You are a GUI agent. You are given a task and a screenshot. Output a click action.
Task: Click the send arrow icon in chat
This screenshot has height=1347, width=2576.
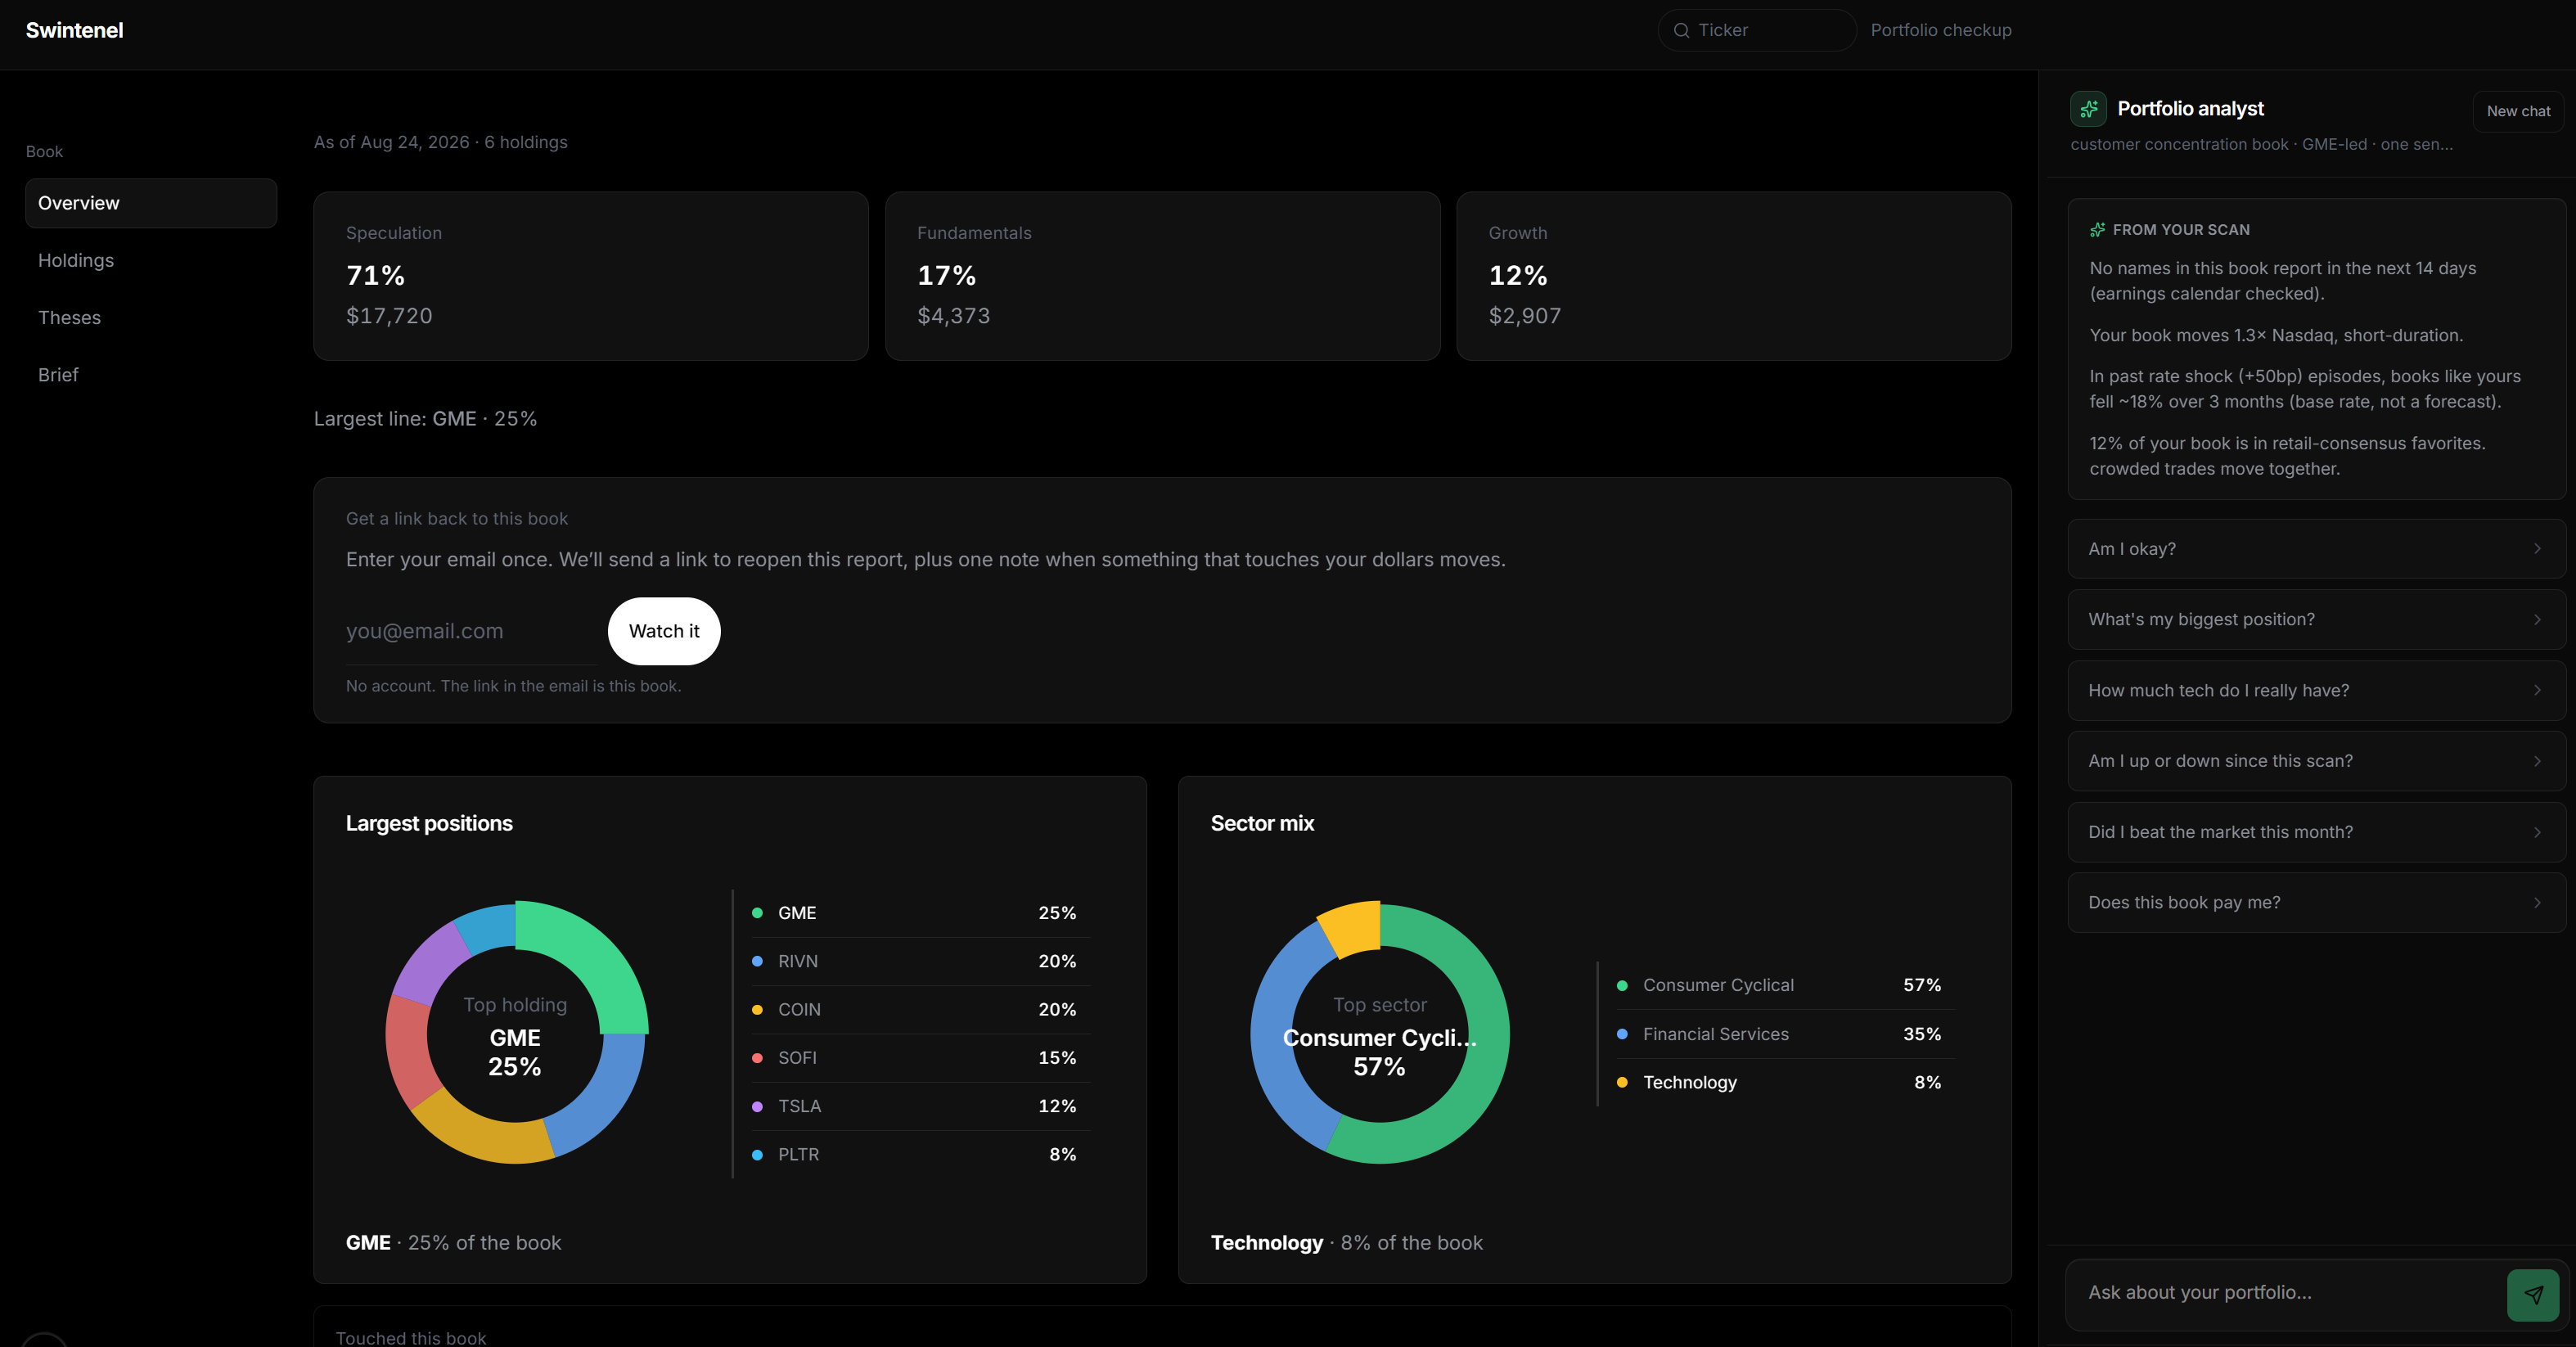(x=2533, y=1294)
